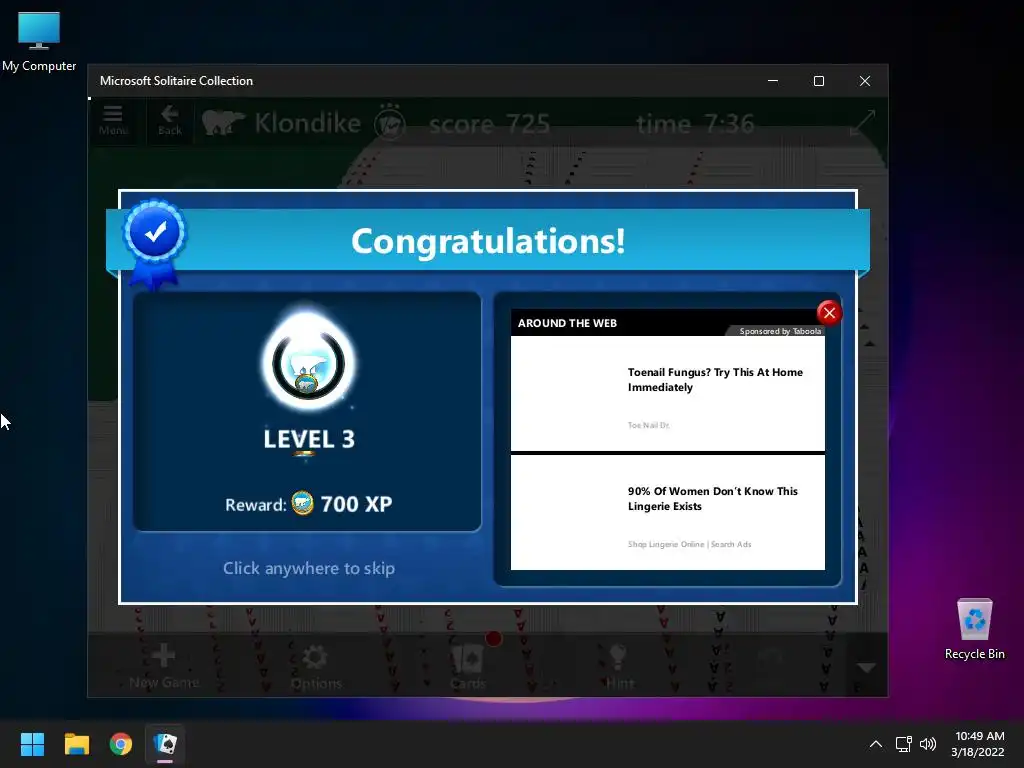Click the 'time 7:36' display
Screen dimensions: 1024x768
(x=695, y=123)
